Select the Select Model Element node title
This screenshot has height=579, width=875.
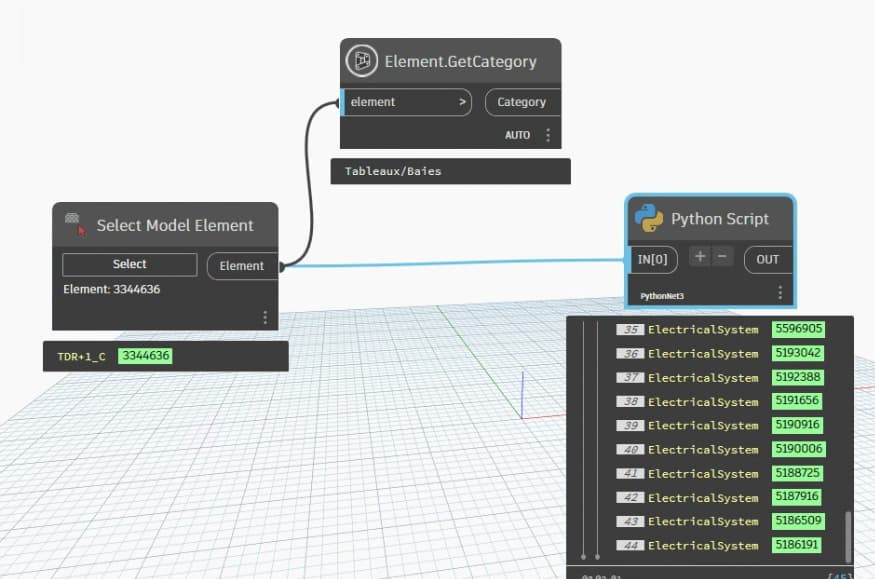(x=175, y=225)
